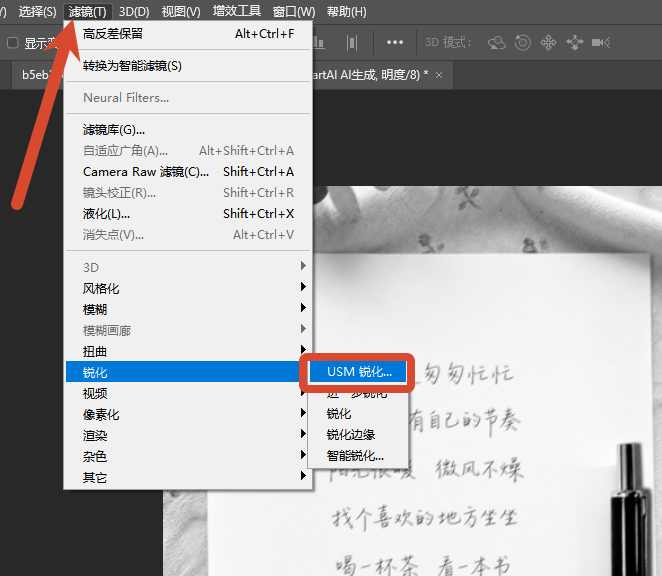
Task: Expand the 渲染 submenu
Action: tap(188, 435)
